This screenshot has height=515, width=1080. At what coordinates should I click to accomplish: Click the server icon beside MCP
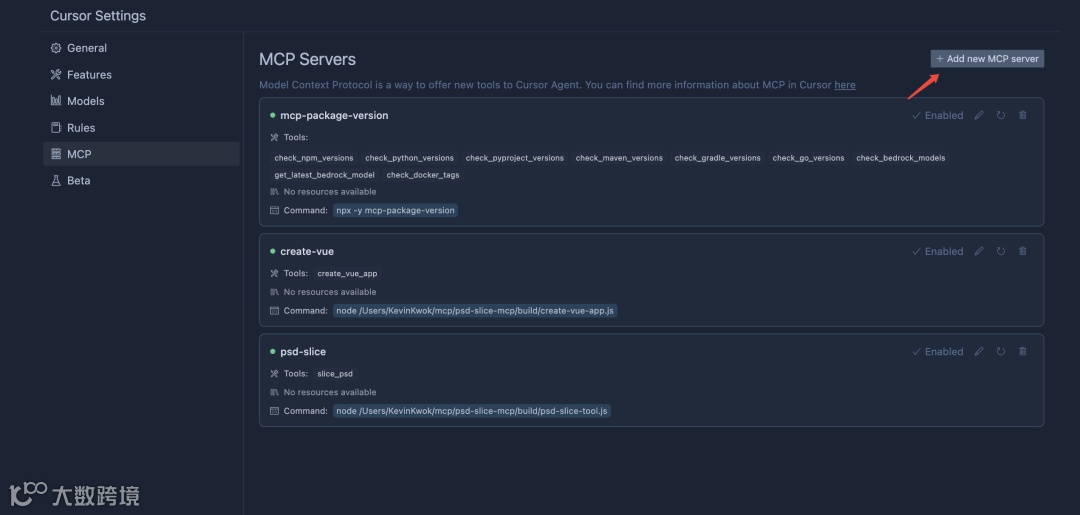point(56,154)
